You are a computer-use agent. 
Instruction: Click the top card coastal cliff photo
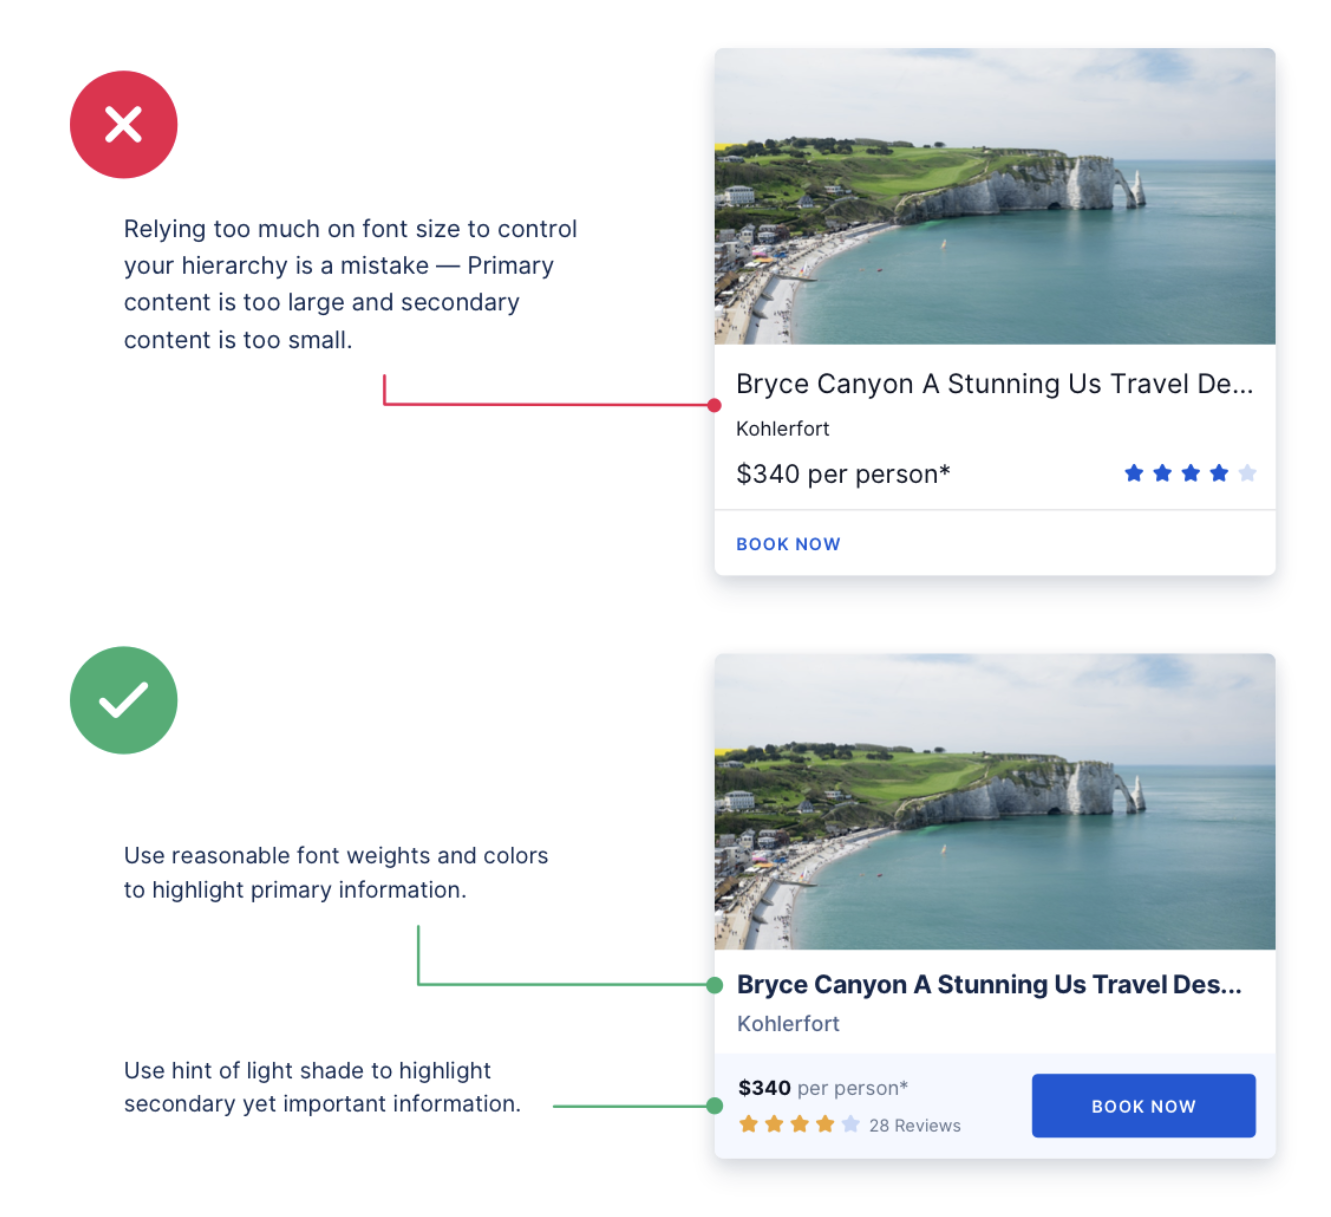(x=995, y=197)
